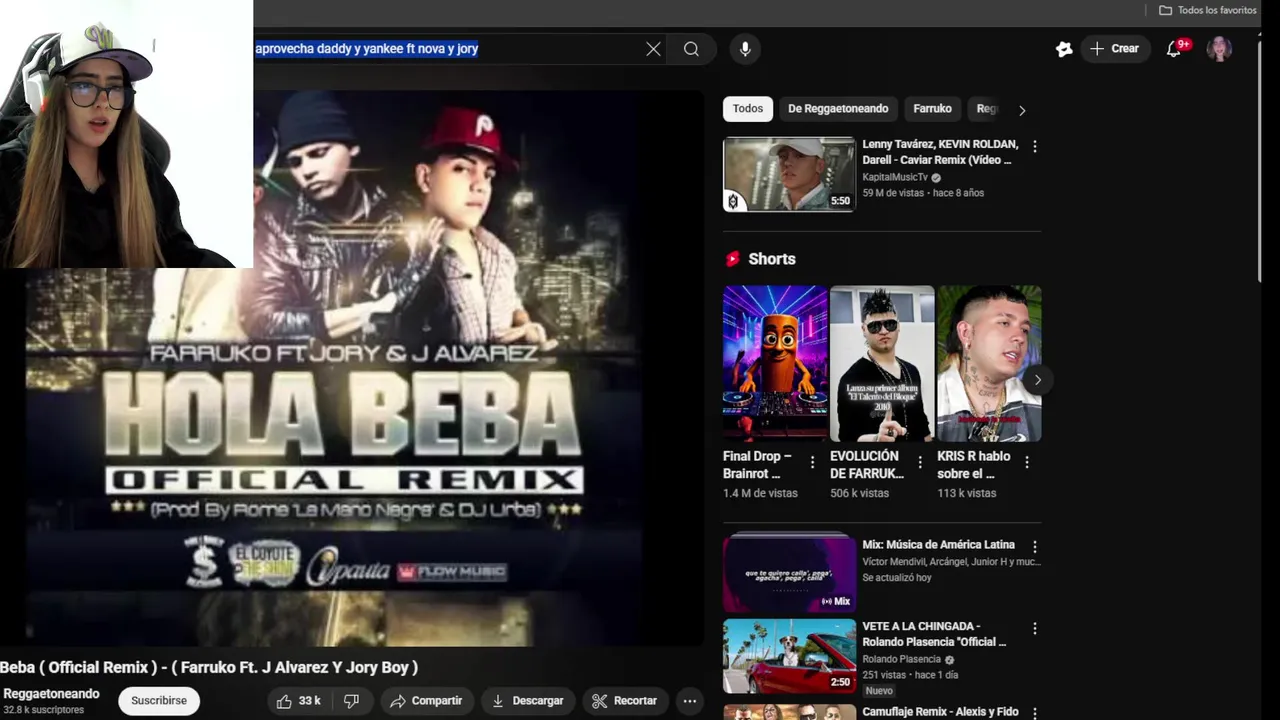Viewport: 1280px width, 720px height.
Task: Click the video title Beba Official Remix
Action: (x=209, y=667)
